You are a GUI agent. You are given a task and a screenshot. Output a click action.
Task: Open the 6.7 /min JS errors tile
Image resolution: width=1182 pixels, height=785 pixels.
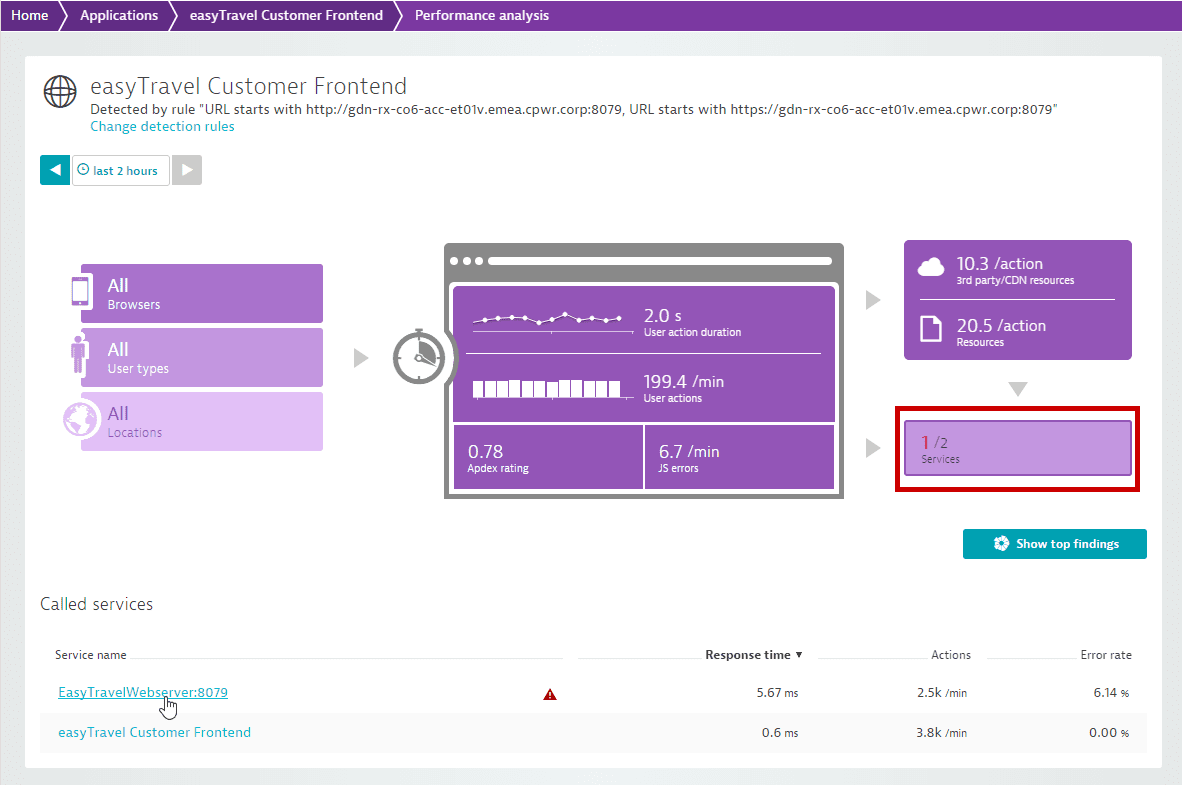coord(740,457)
